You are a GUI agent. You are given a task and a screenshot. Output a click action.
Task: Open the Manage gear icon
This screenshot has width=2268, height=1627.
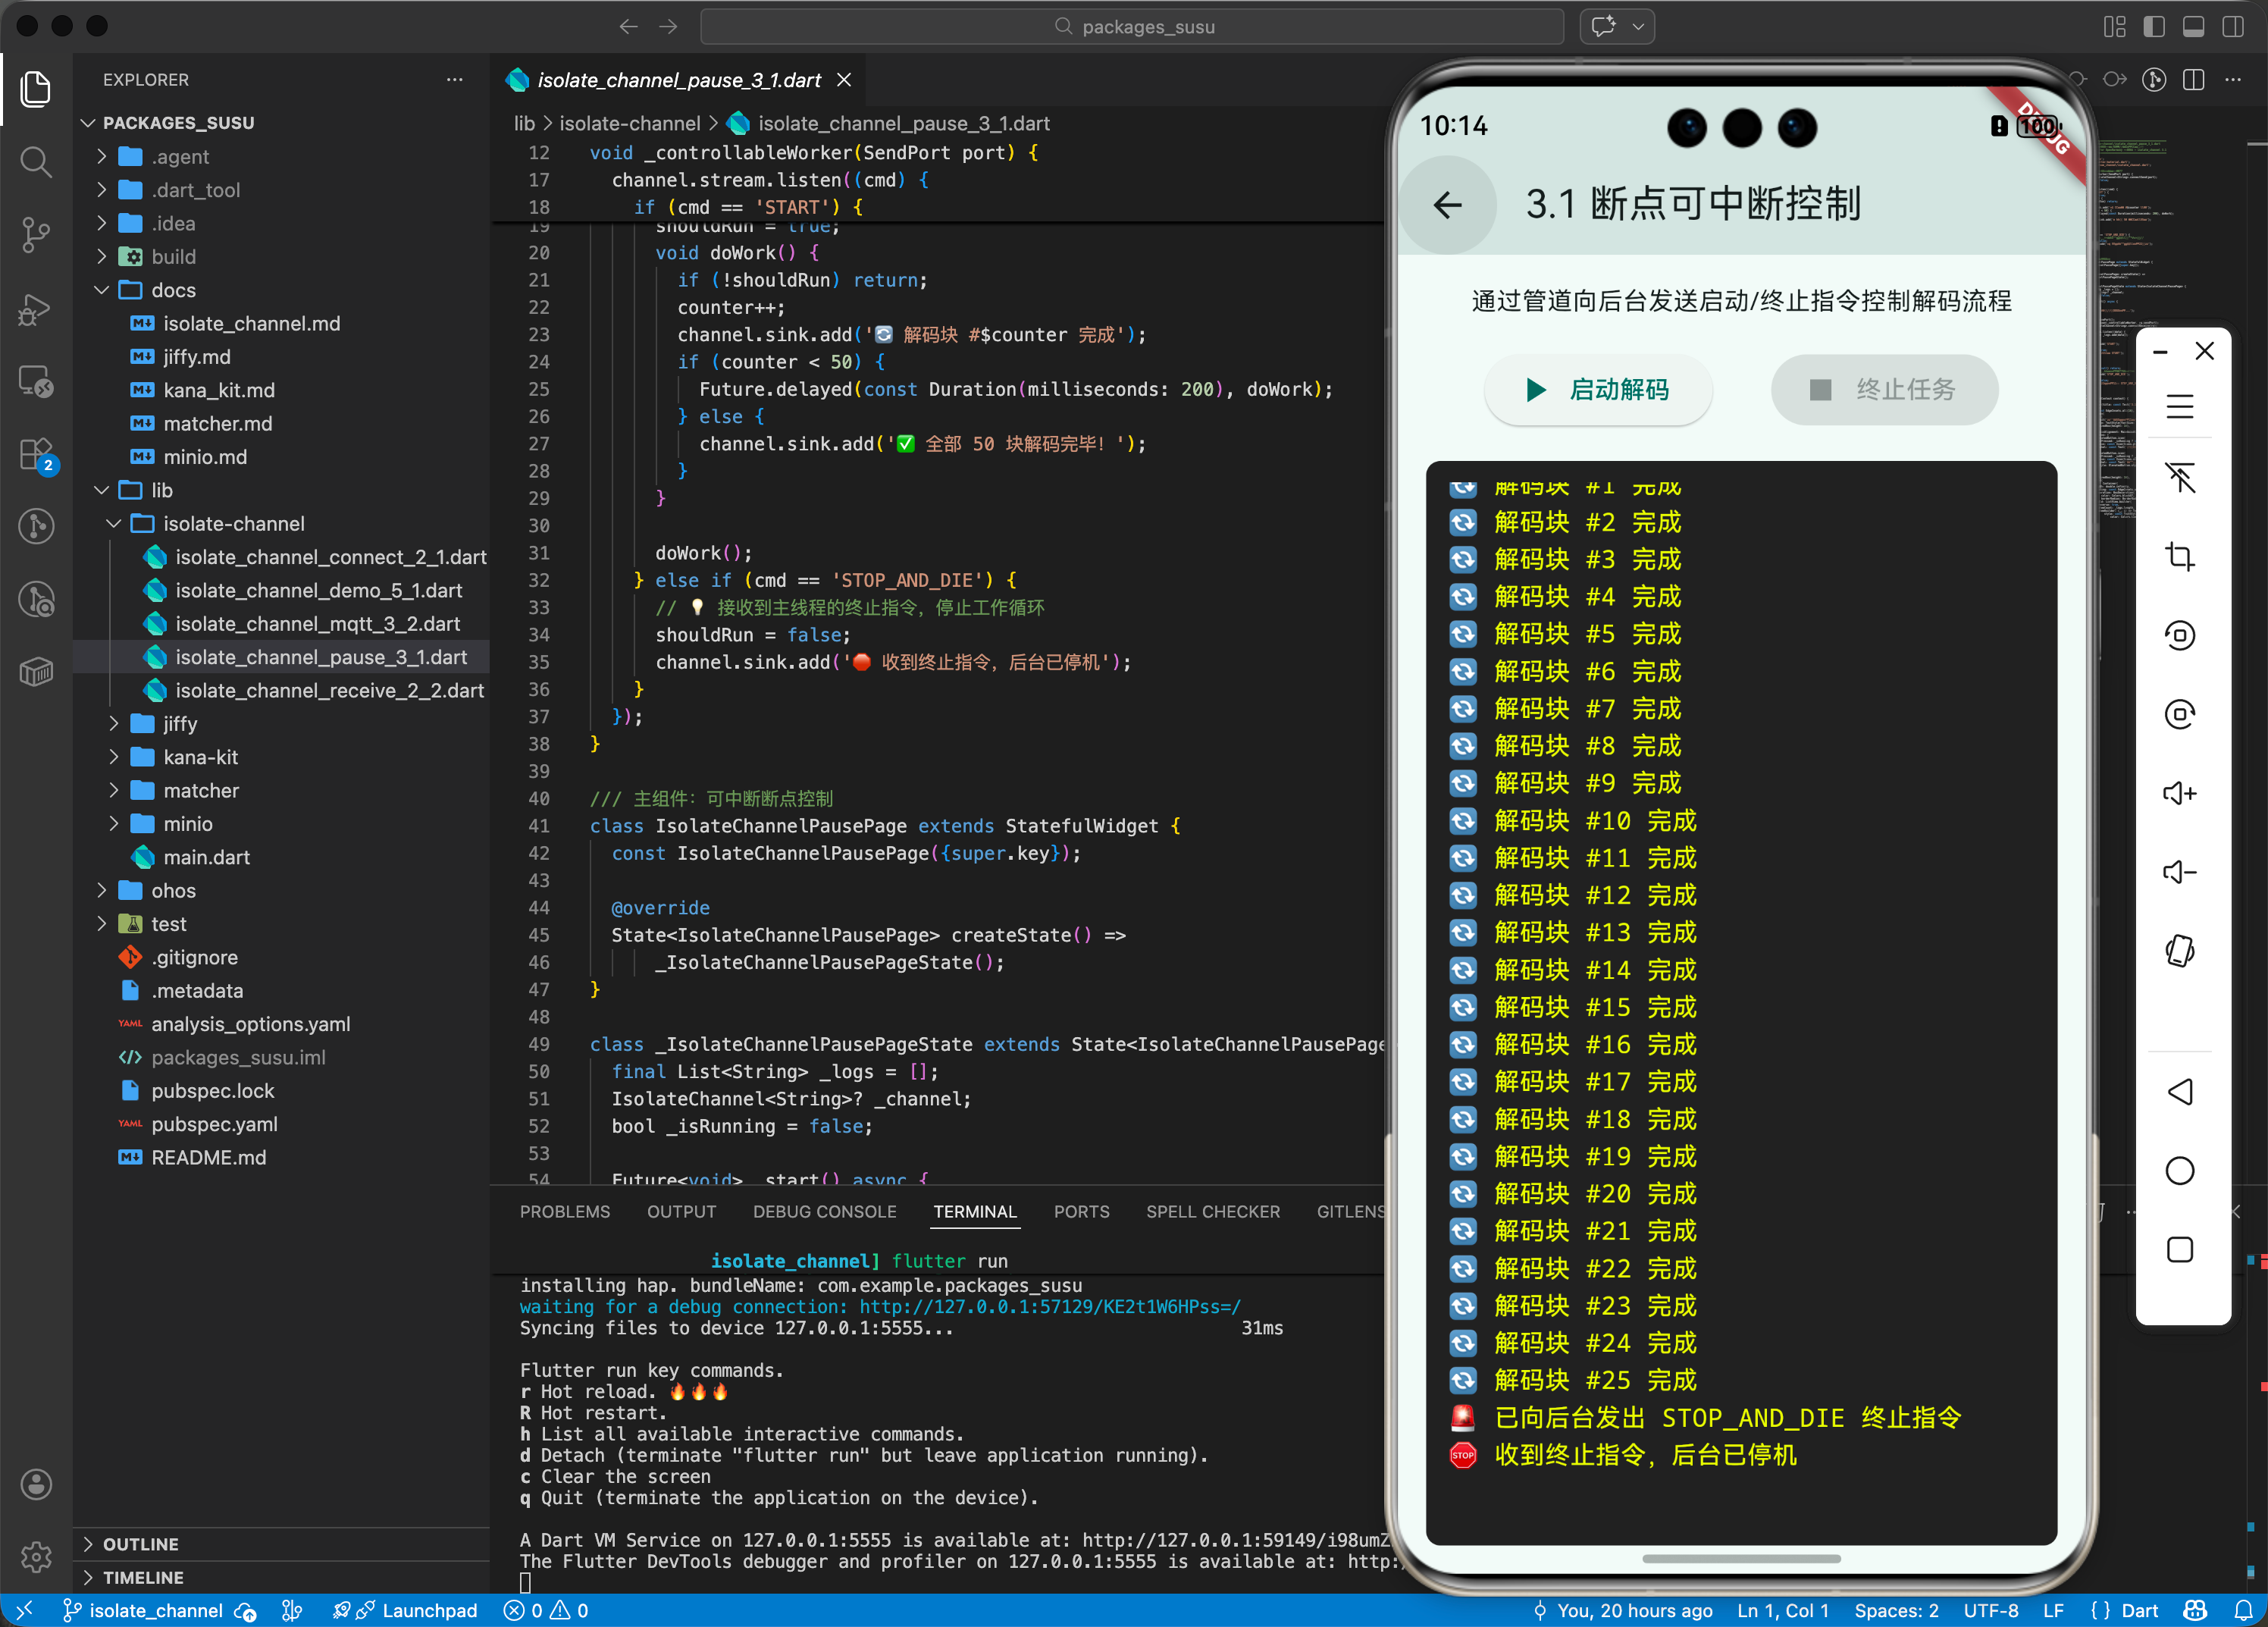(36, 1556)
